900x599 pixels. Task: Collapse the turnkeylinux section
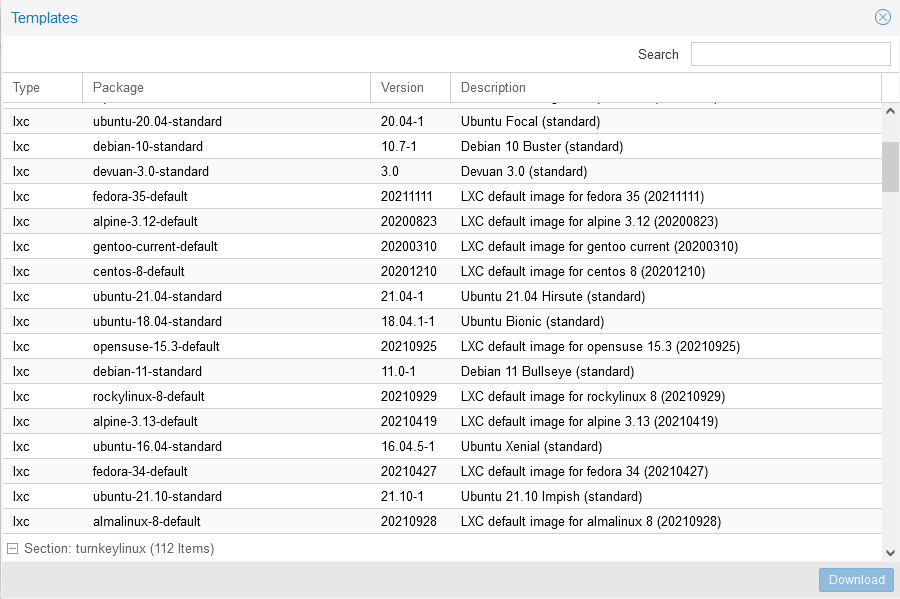tap(12, 549)
